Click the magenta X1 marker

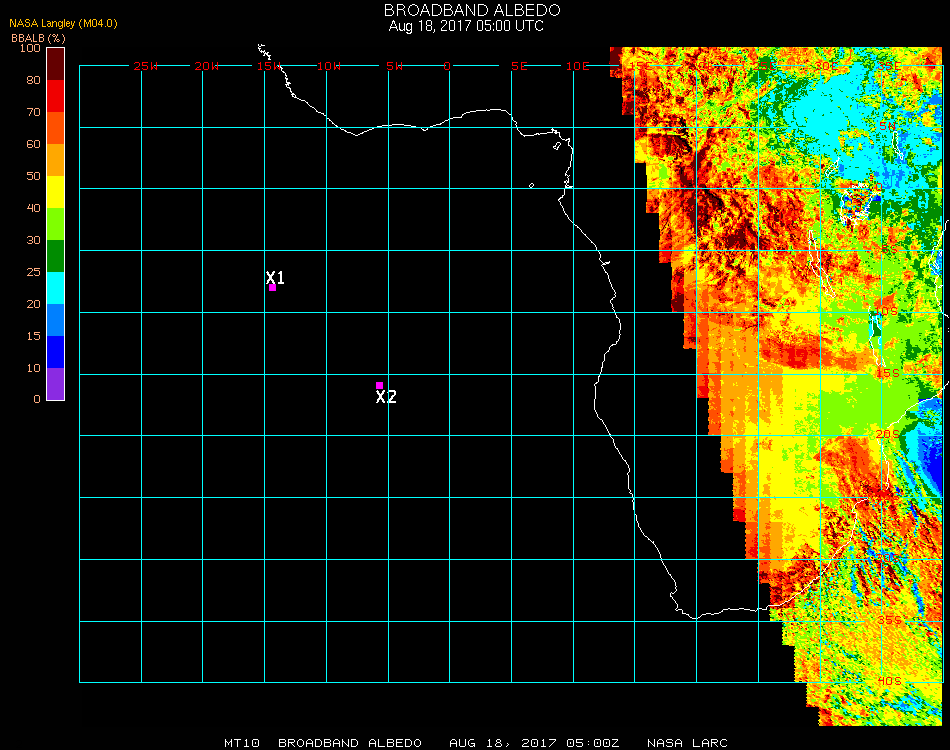click(x=272, y=287)
